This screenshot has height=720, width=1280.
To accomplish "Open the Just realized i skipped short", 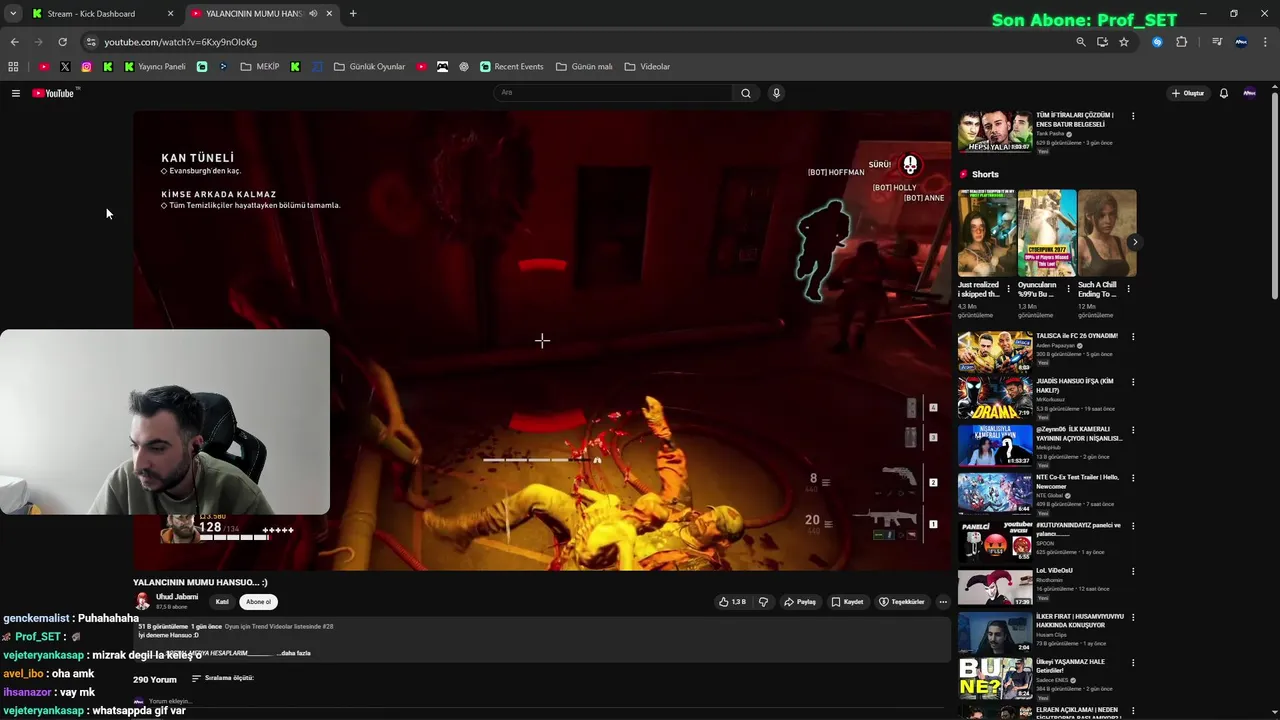I will [987, 233].
